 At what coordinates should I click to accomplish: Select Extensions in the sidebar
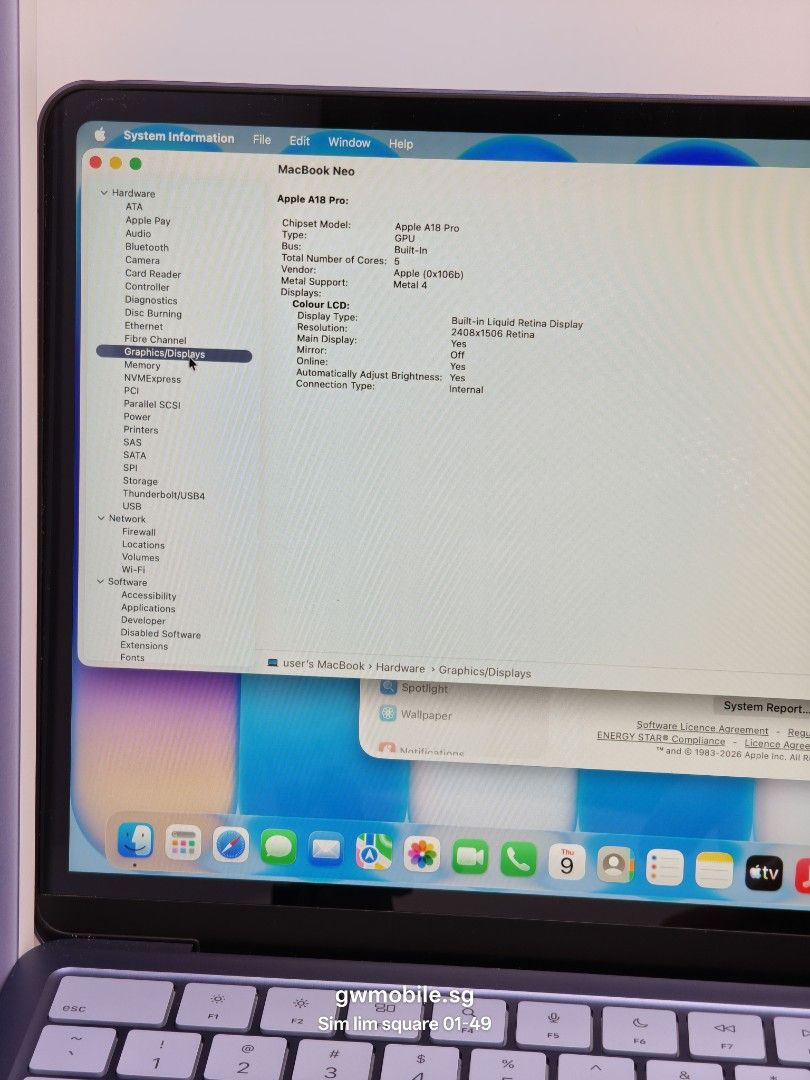pos(144,645)
